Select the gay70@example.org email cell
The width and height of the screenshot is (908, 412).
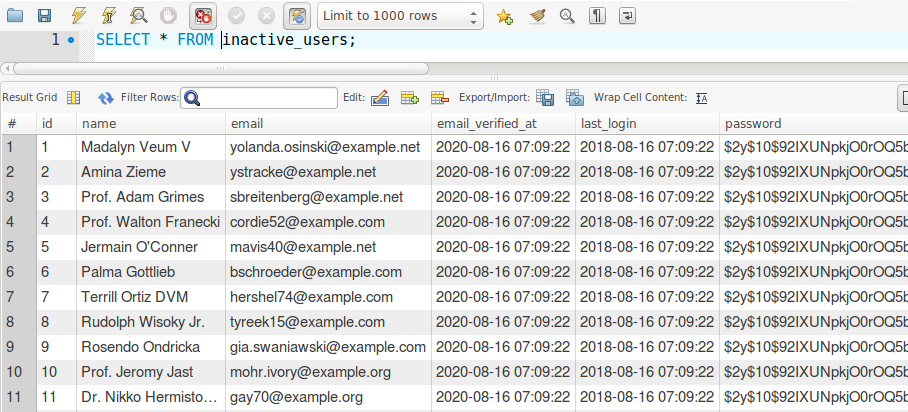328,396
